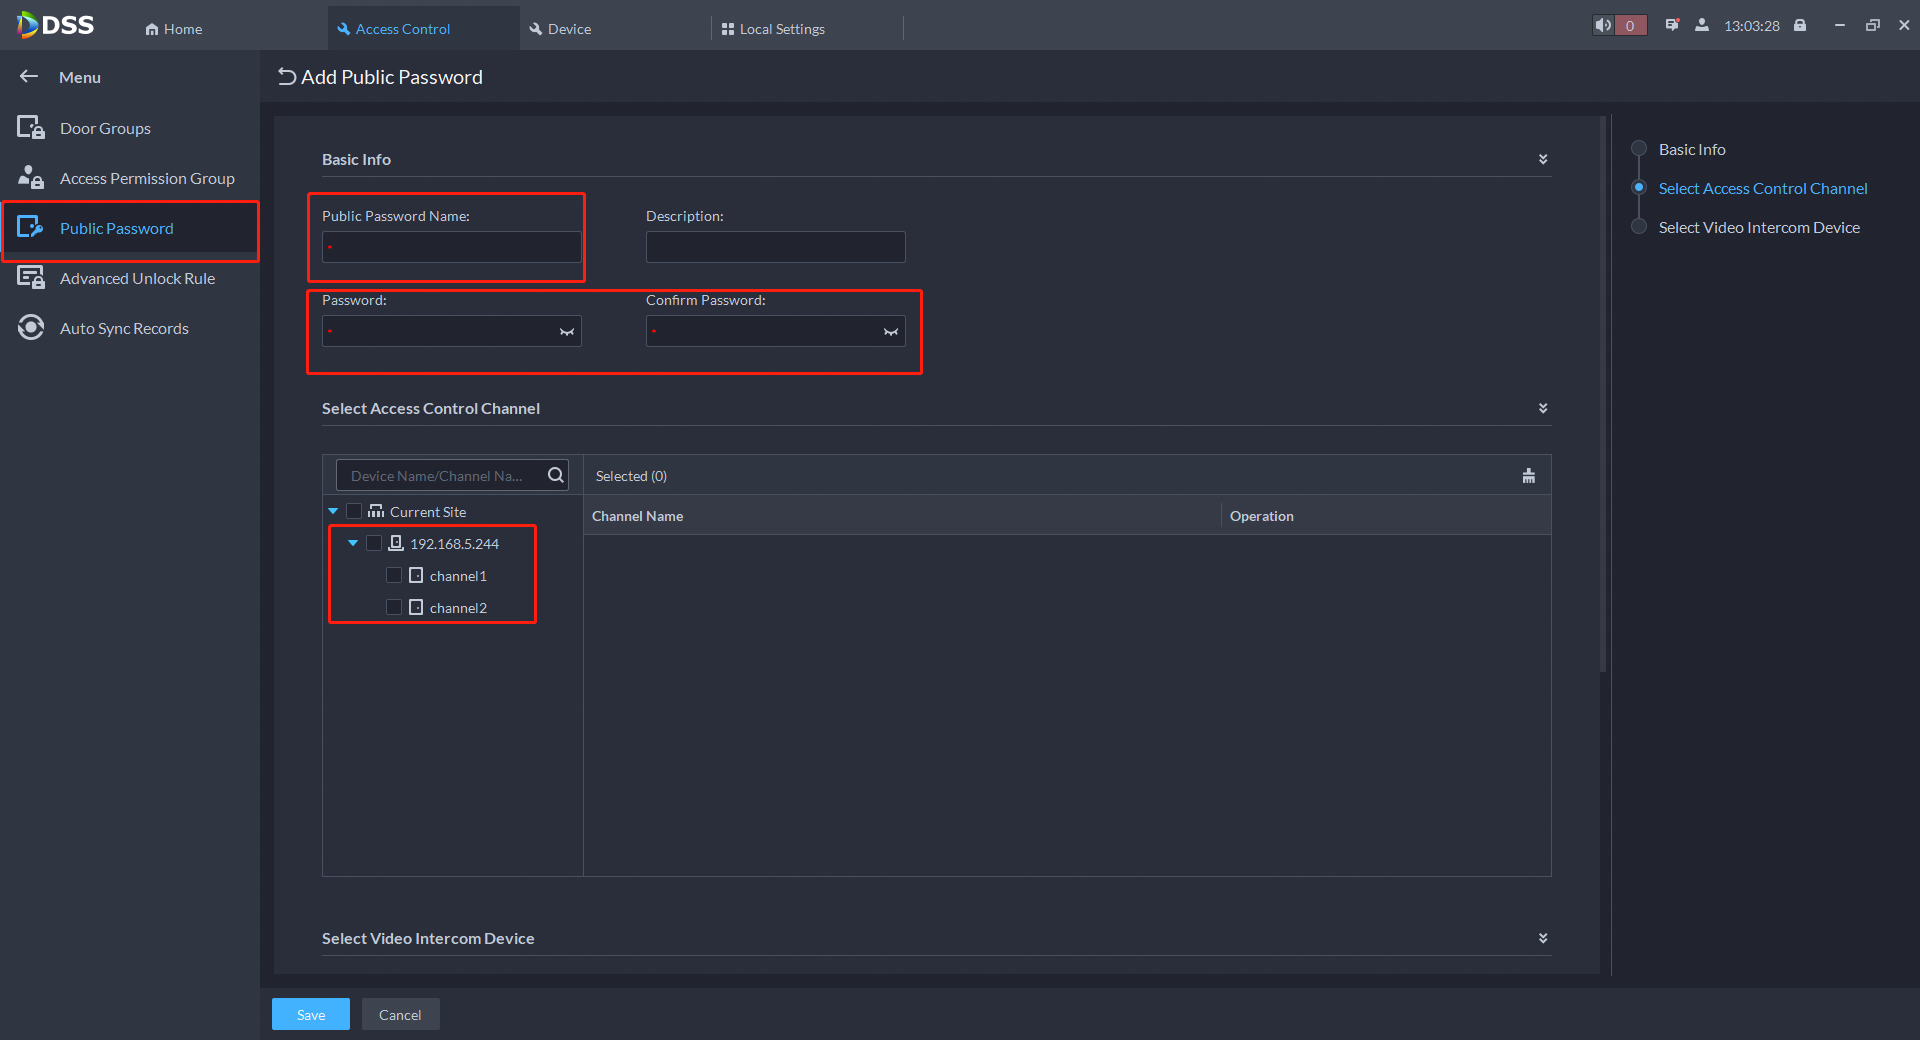Image resolution: width=1920 pixels, height=1040 pixels.
Task: Collapse Select Video Intercom Device section
Action: [1543, 938]
